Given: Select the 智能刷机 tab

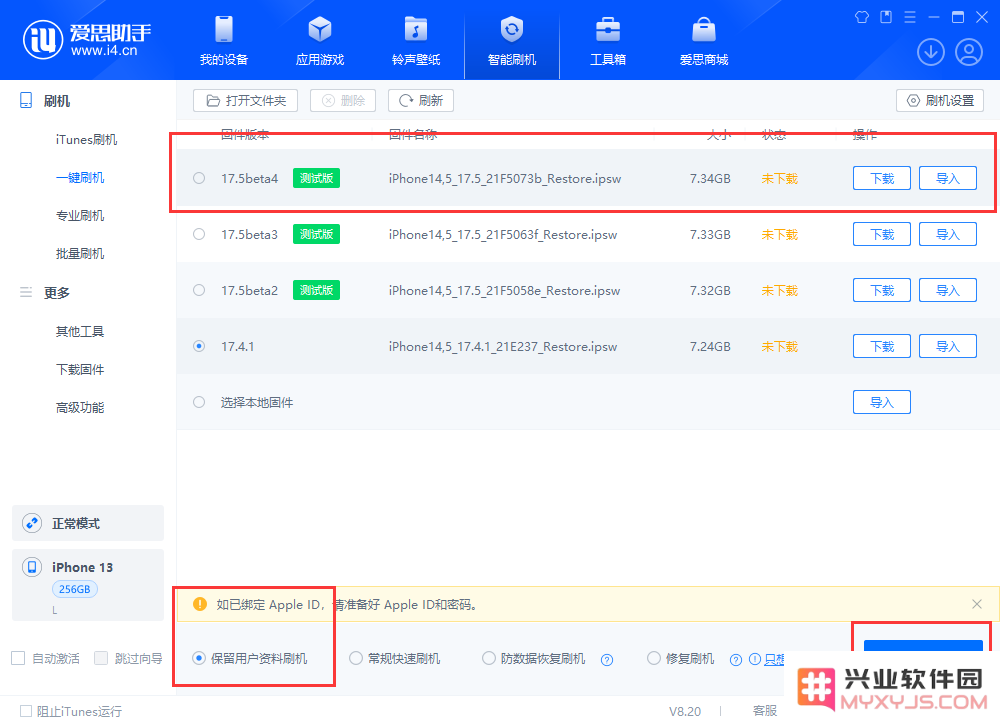Looking at the screenshot, I should 511,41.
